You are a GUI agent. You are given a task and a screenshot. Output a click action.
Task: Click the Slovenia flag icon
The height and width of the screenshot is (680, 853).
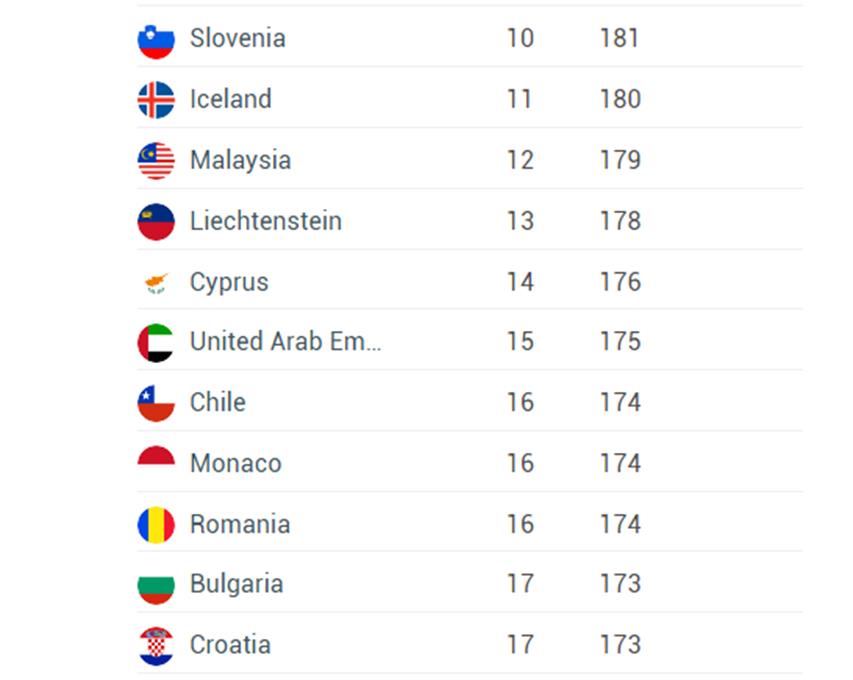(156, 40)
